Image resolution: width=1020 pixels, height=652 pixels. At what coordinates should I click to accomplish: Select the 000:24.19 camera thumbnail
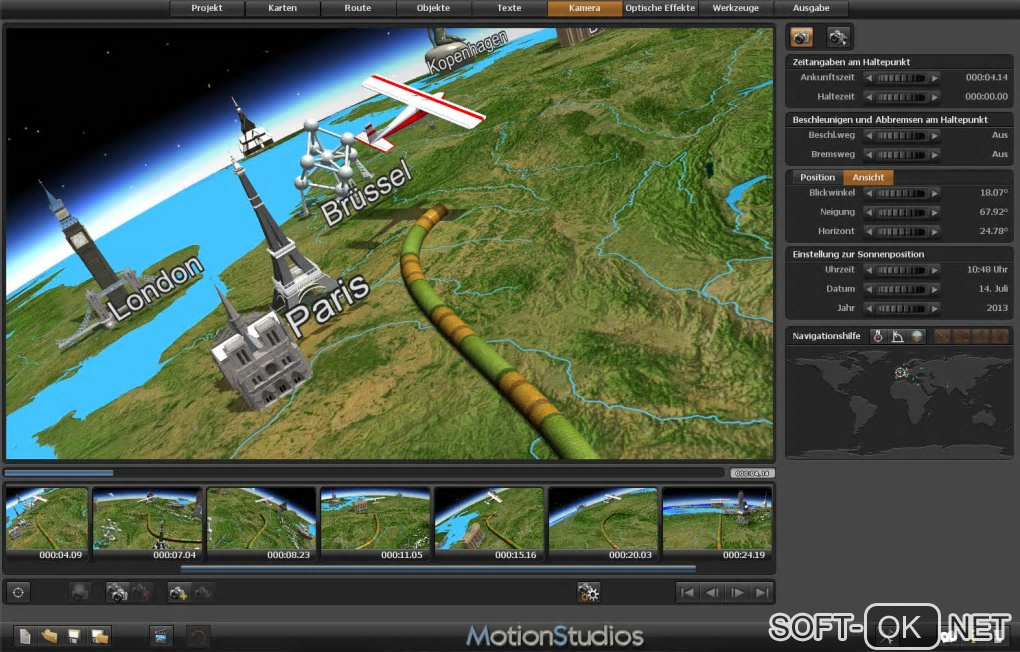pyautogui.click(x=717, y=524)
